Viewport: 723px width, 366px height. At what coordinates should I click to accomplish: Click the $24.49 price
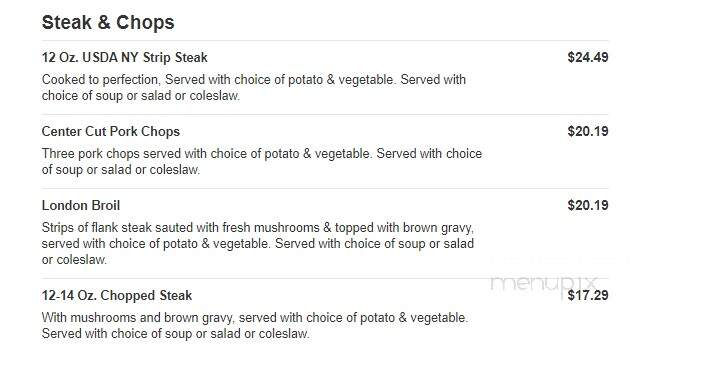tap(588, 58)
